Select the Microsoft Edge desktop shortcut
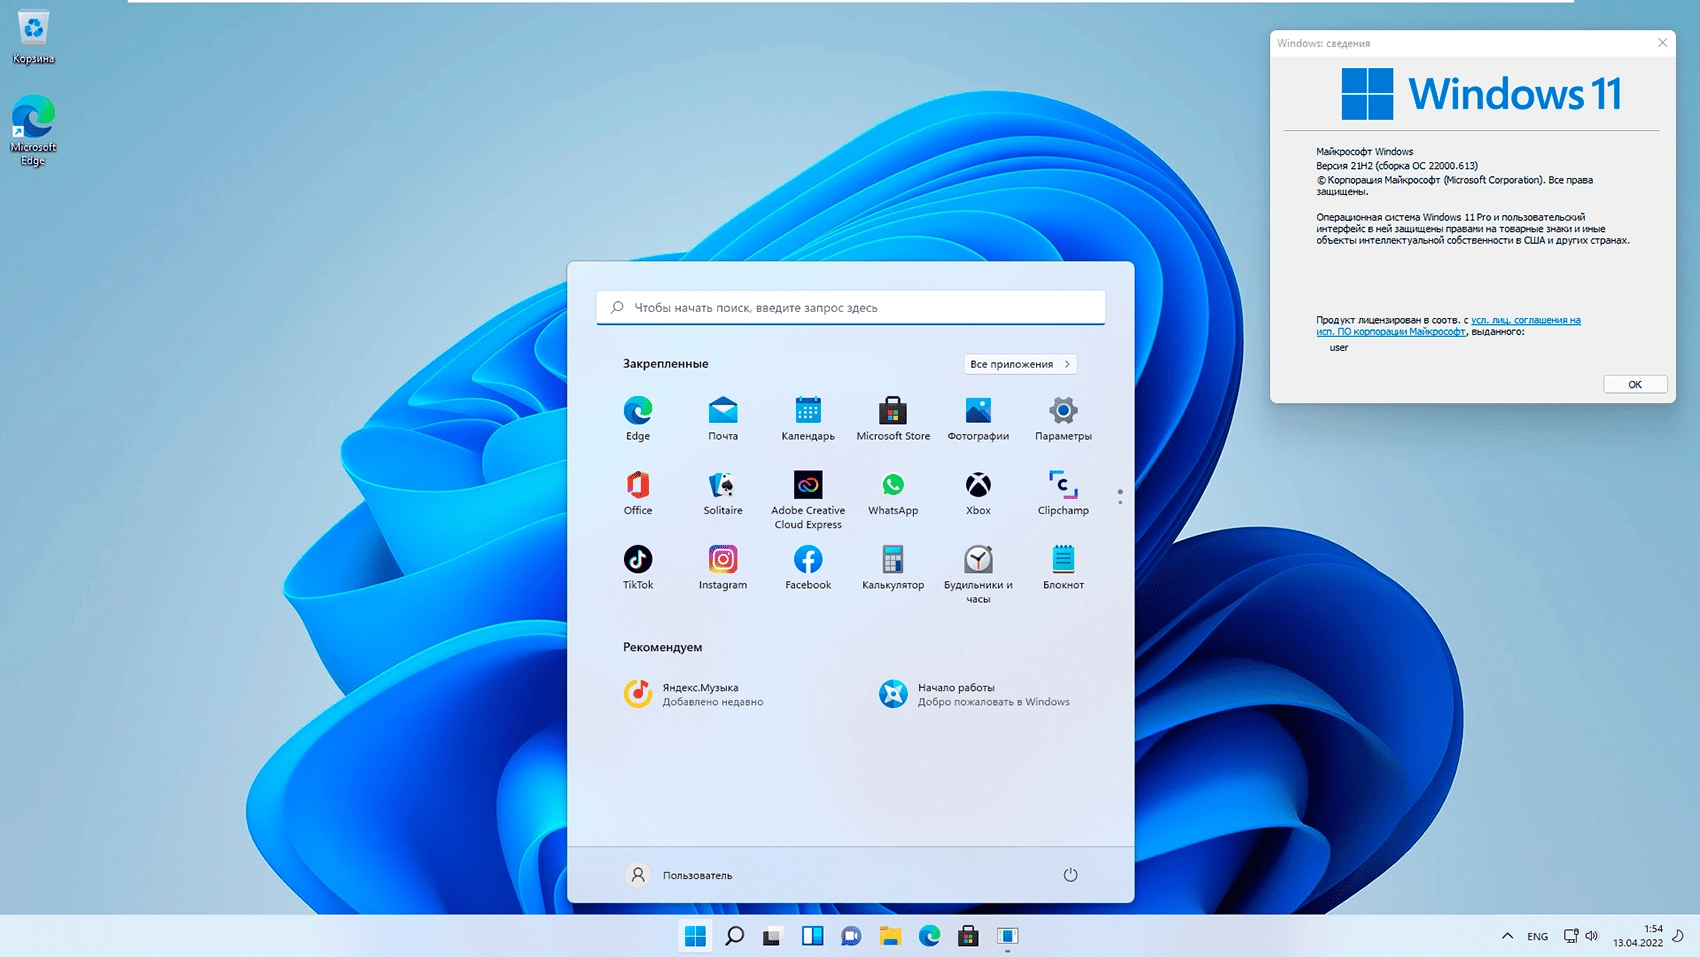The image size is (1700, 957). (x=33, y=131)
